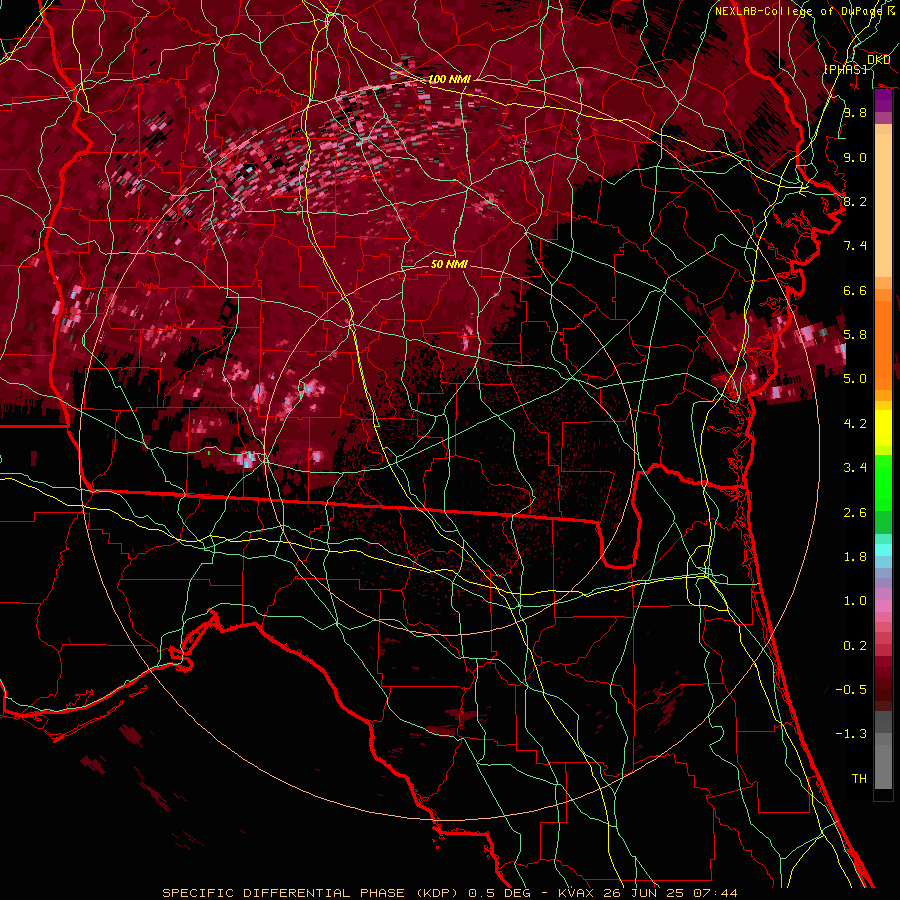Click the 3.4 legend value
900x900 pixels.
(x=855, y=468)
